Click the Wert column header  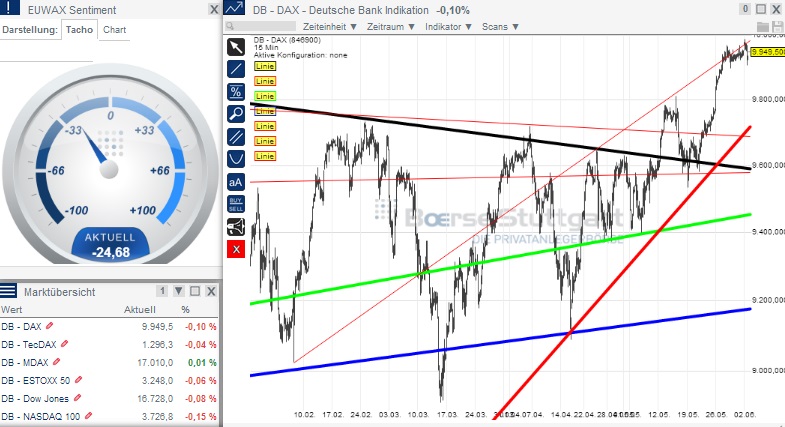[x=12, y=309]
